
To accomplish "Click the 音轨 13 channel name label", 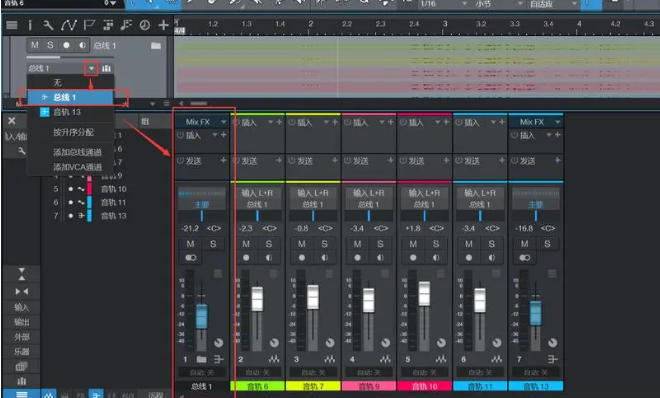I will click(x=536, y=386).
